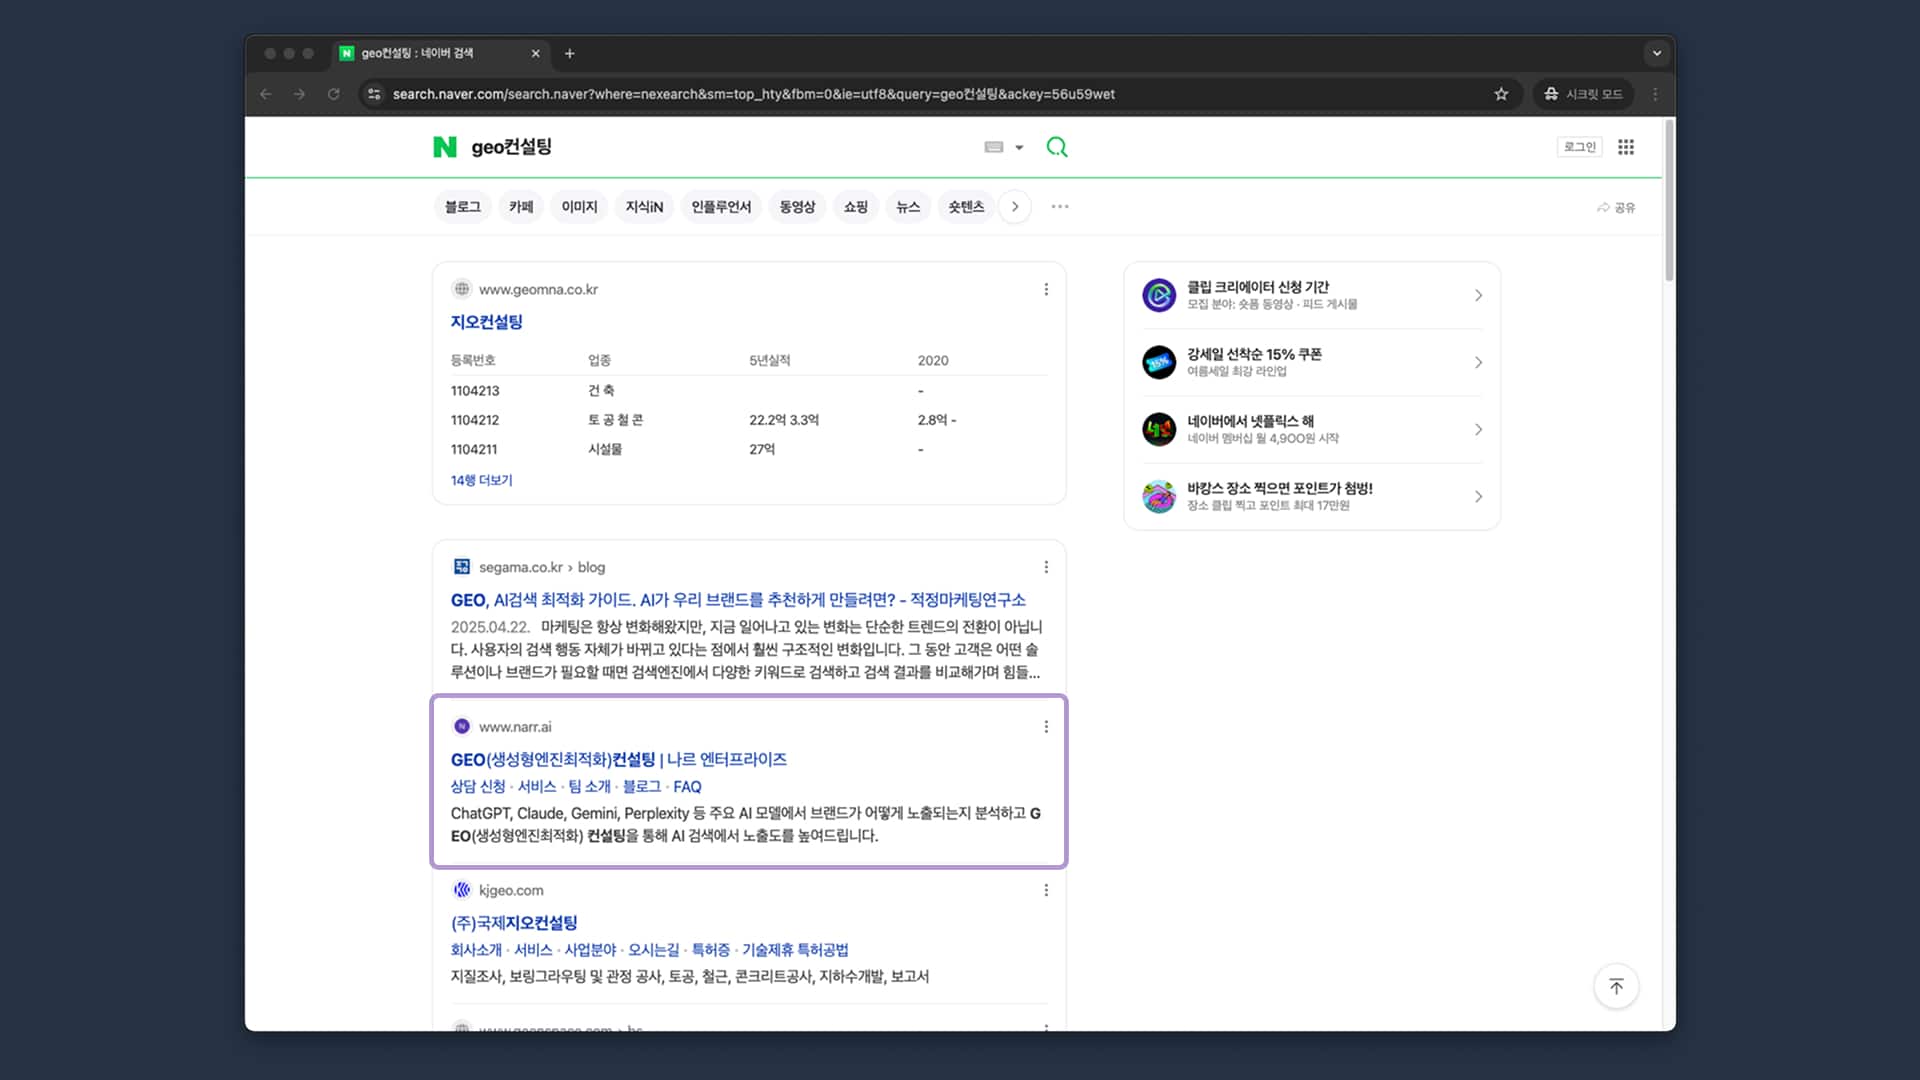Click the 로그인 button
The image size is (1920, 1080).
click(x=1579, y=146)
